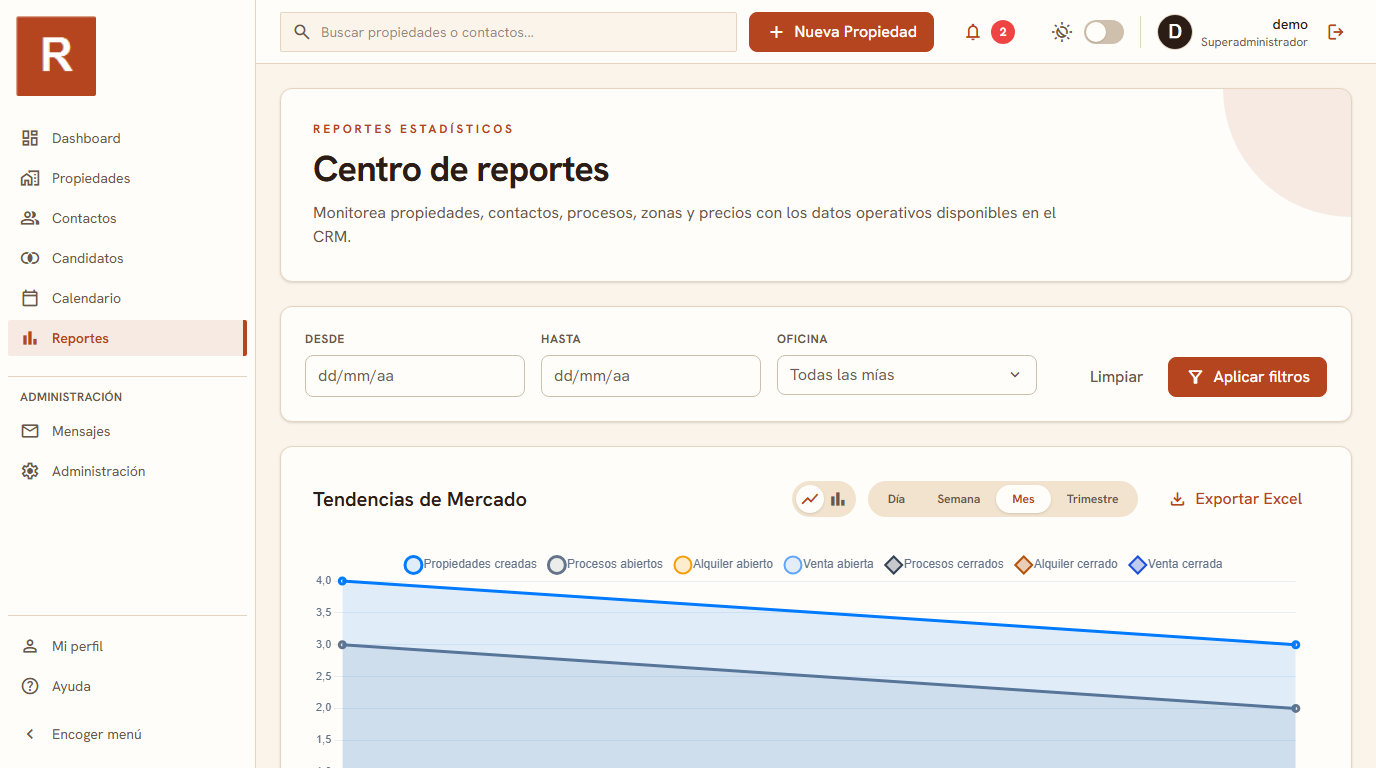Viewport: 1376px width, 768px height.
Task: Click the D user avatar
Action: (1175, 32)
